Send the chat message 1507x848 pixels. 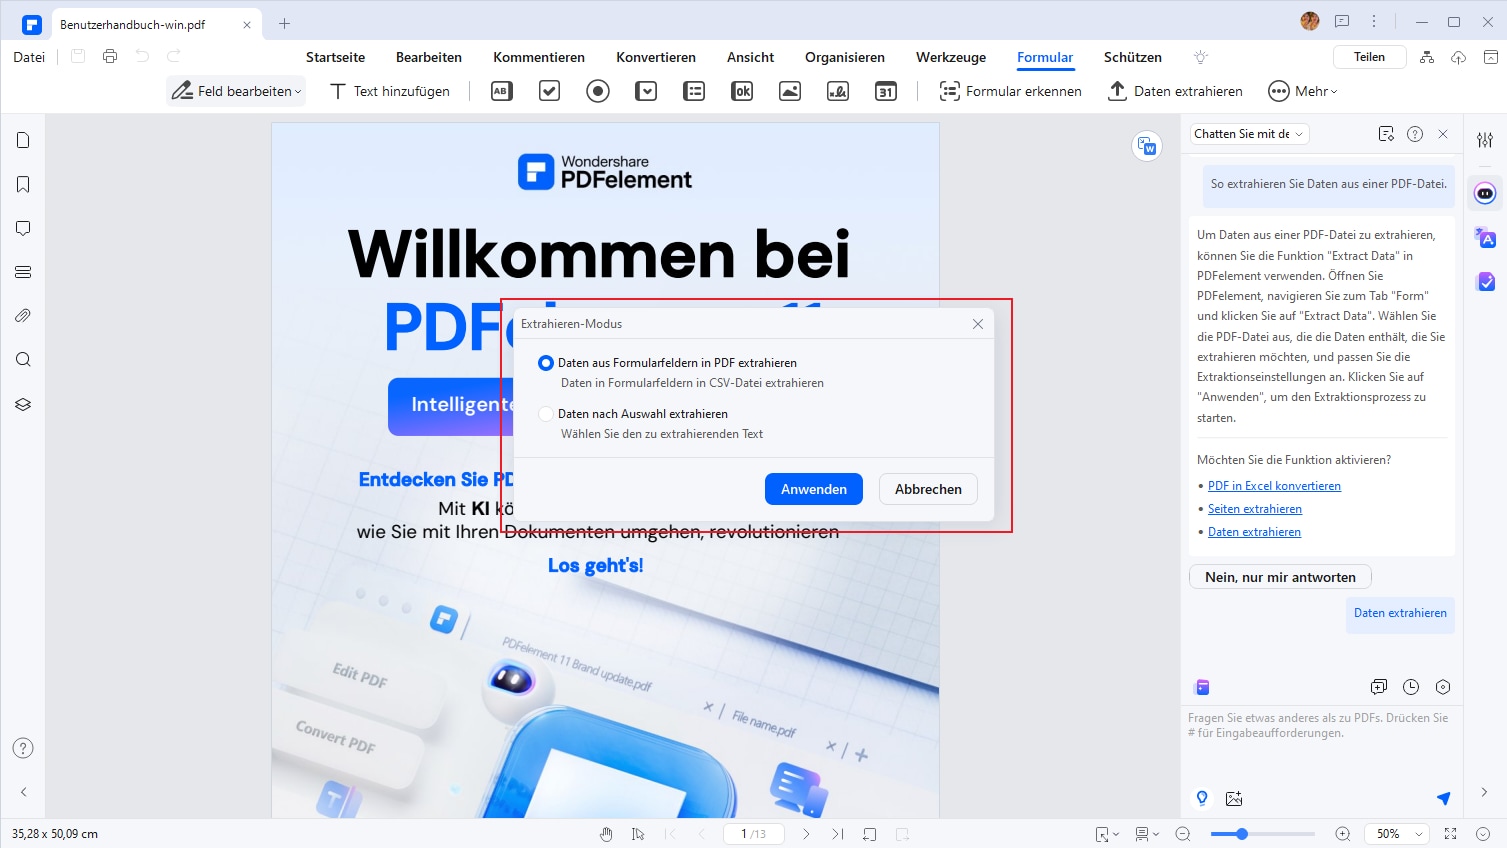coord(1443,798)
